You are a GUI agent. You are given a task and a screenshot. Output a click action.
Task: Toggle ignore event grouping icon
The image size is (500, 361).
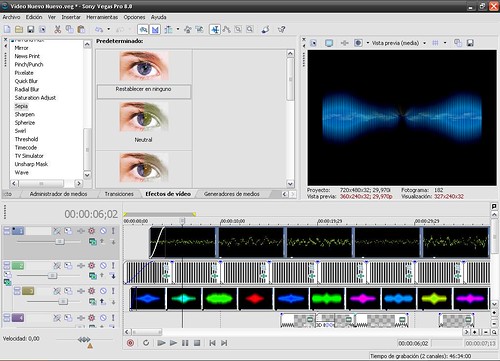(x=199, y=29)
